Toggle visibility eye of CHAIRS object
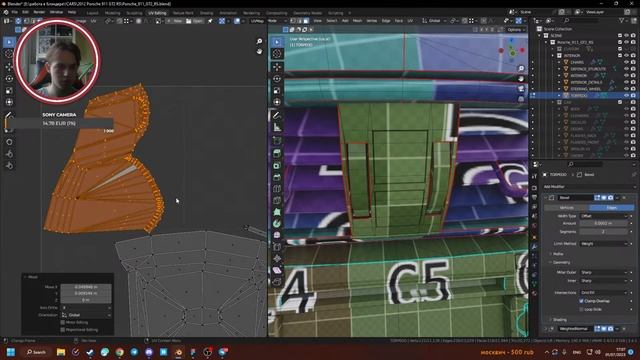Viewport: 640px width, 360px height. [626, 62]
